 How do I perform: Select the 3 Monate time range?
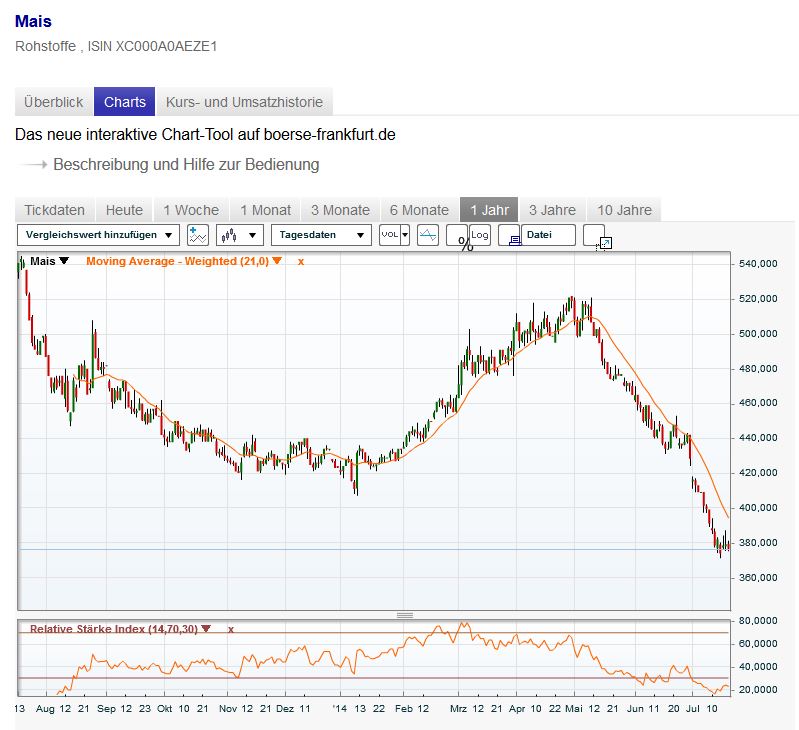click(340, 210)
